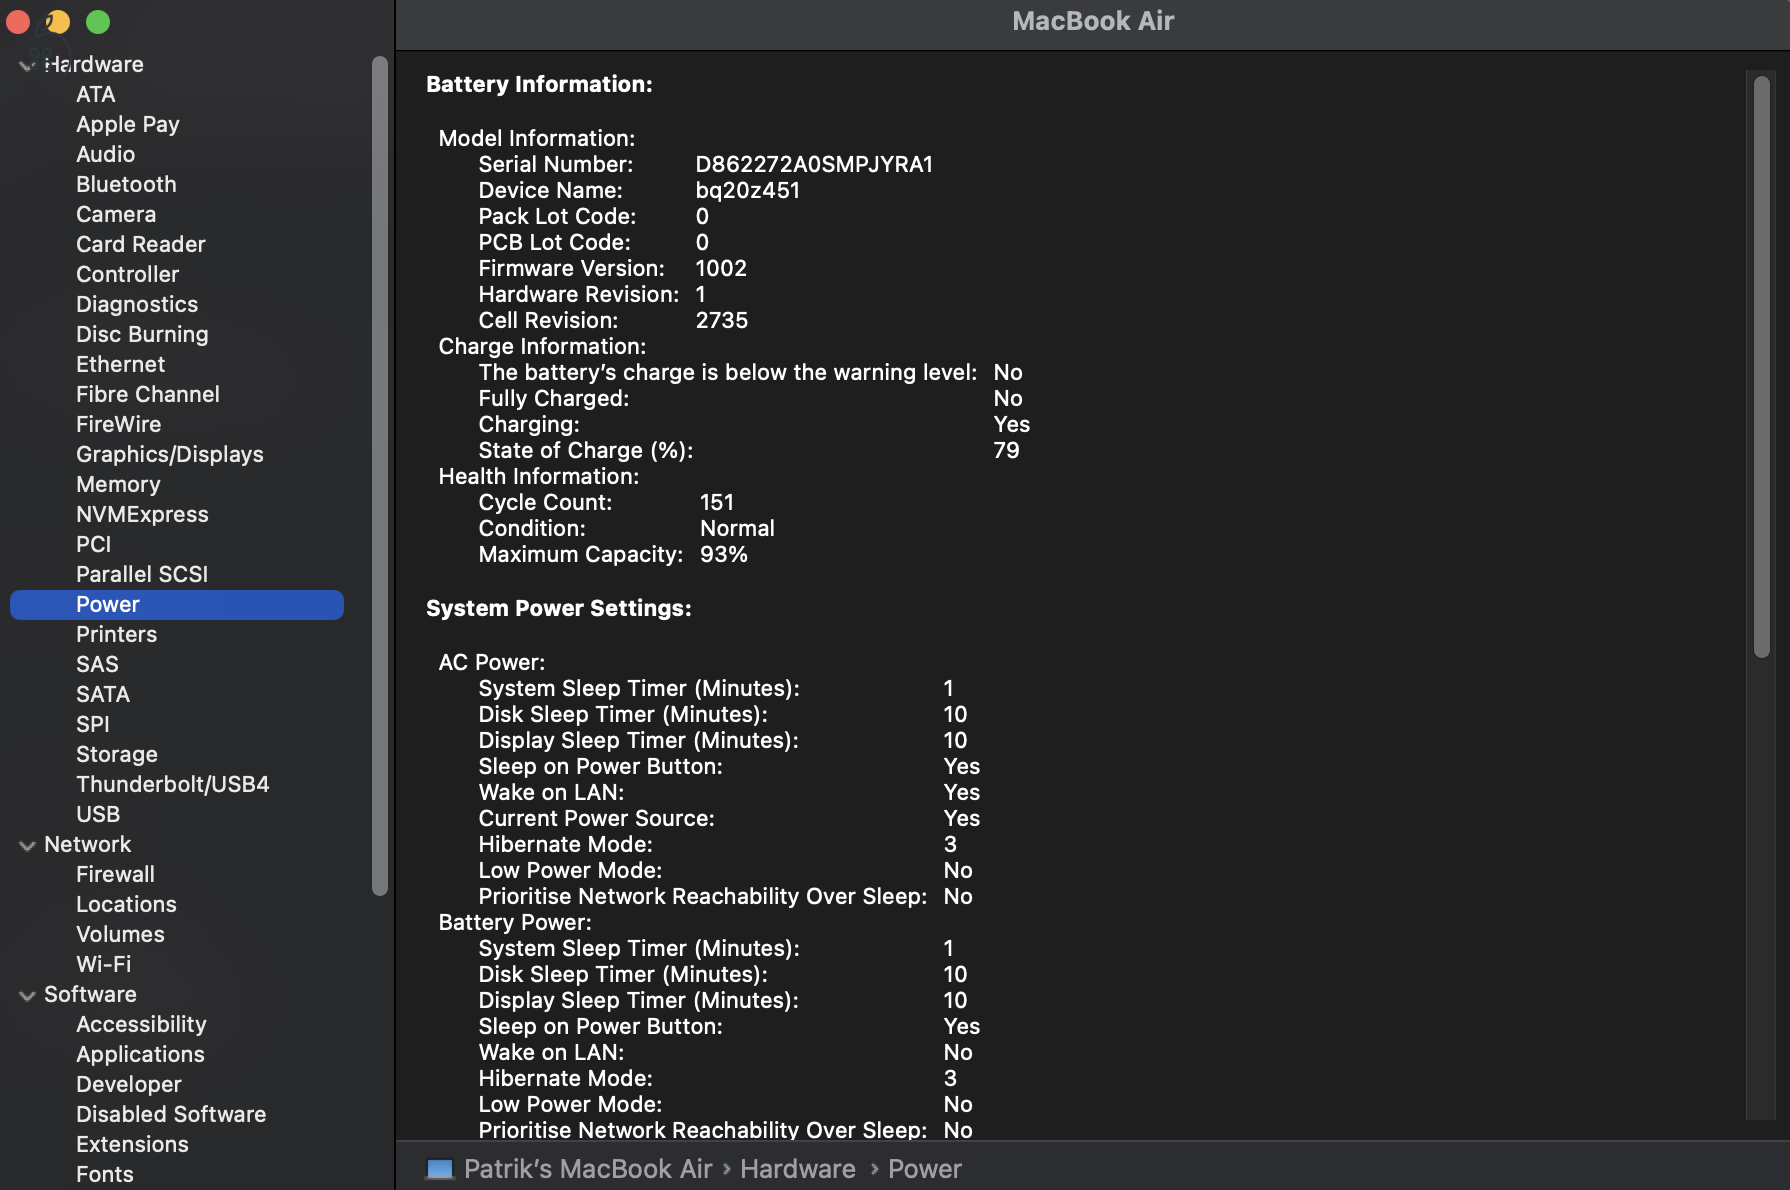Select Card Reader in the sidebar
Screen dimensions: 1790x1190
point(141,244)
